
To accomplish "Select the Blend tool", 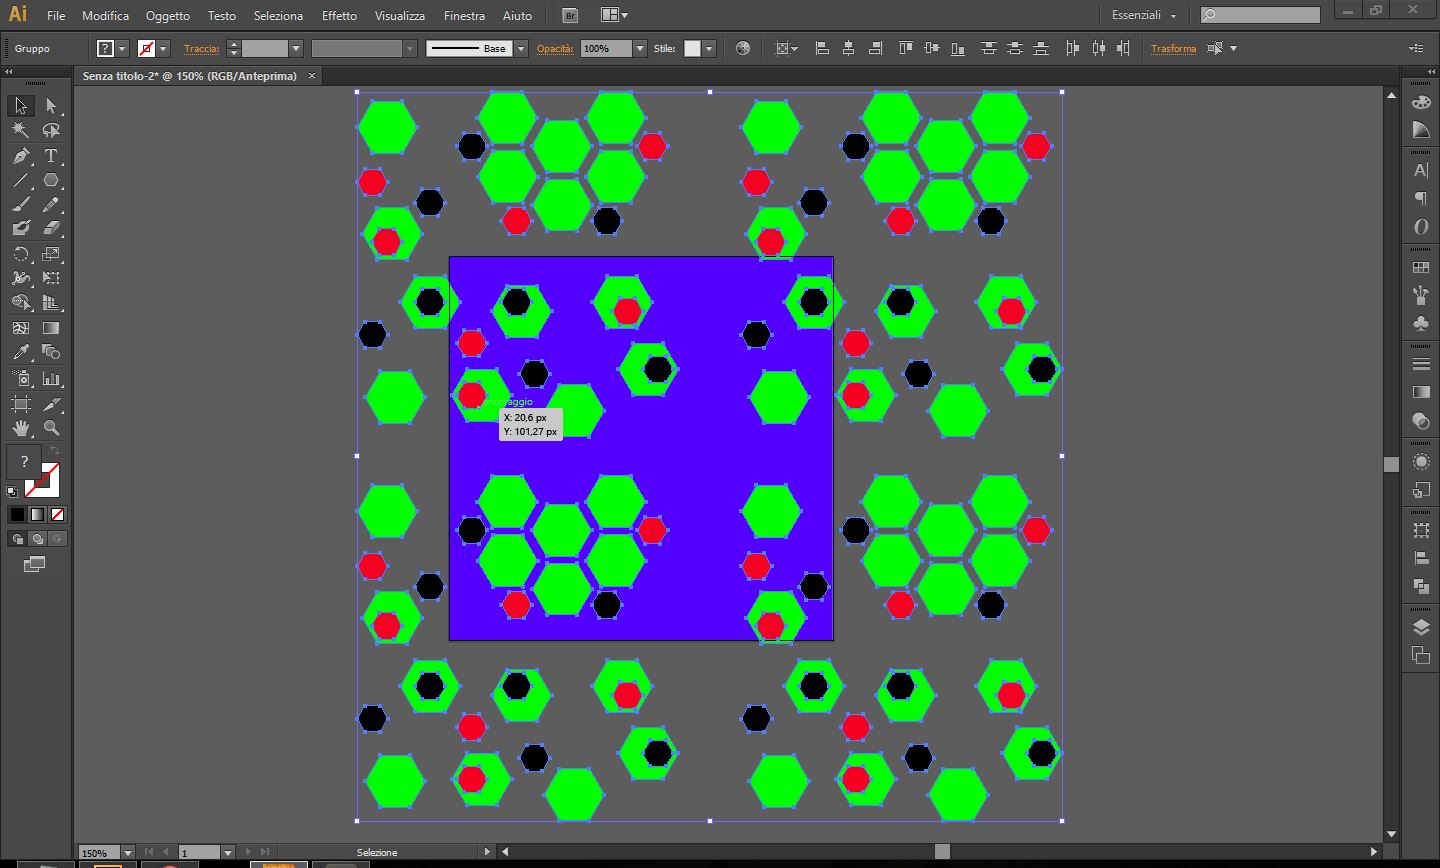I will tap(51, 352).
